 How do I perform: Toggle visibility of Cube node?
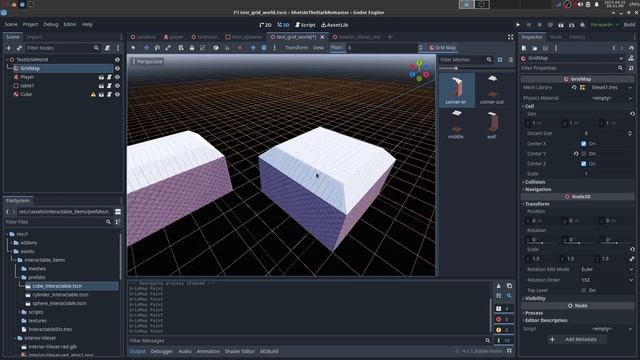[118, 94]
